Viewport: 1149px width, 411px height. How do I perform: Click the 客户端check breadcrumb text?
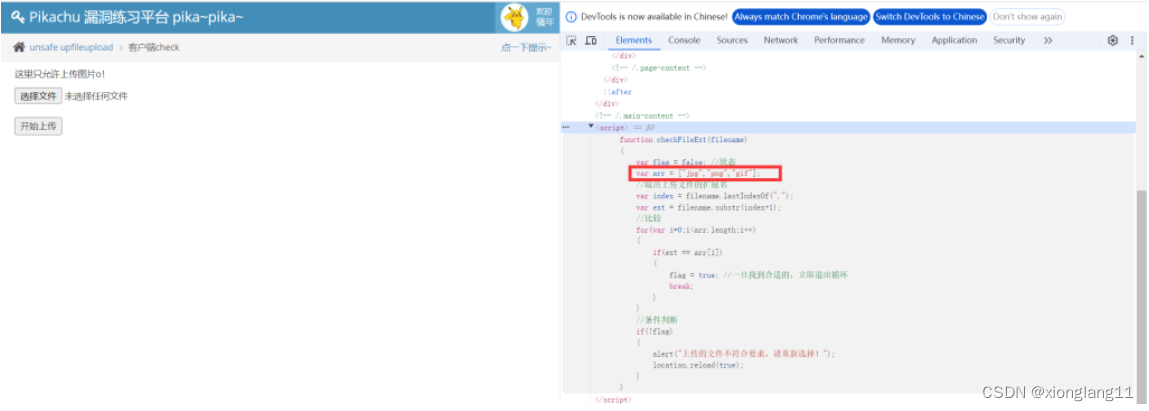click(154, 47)
